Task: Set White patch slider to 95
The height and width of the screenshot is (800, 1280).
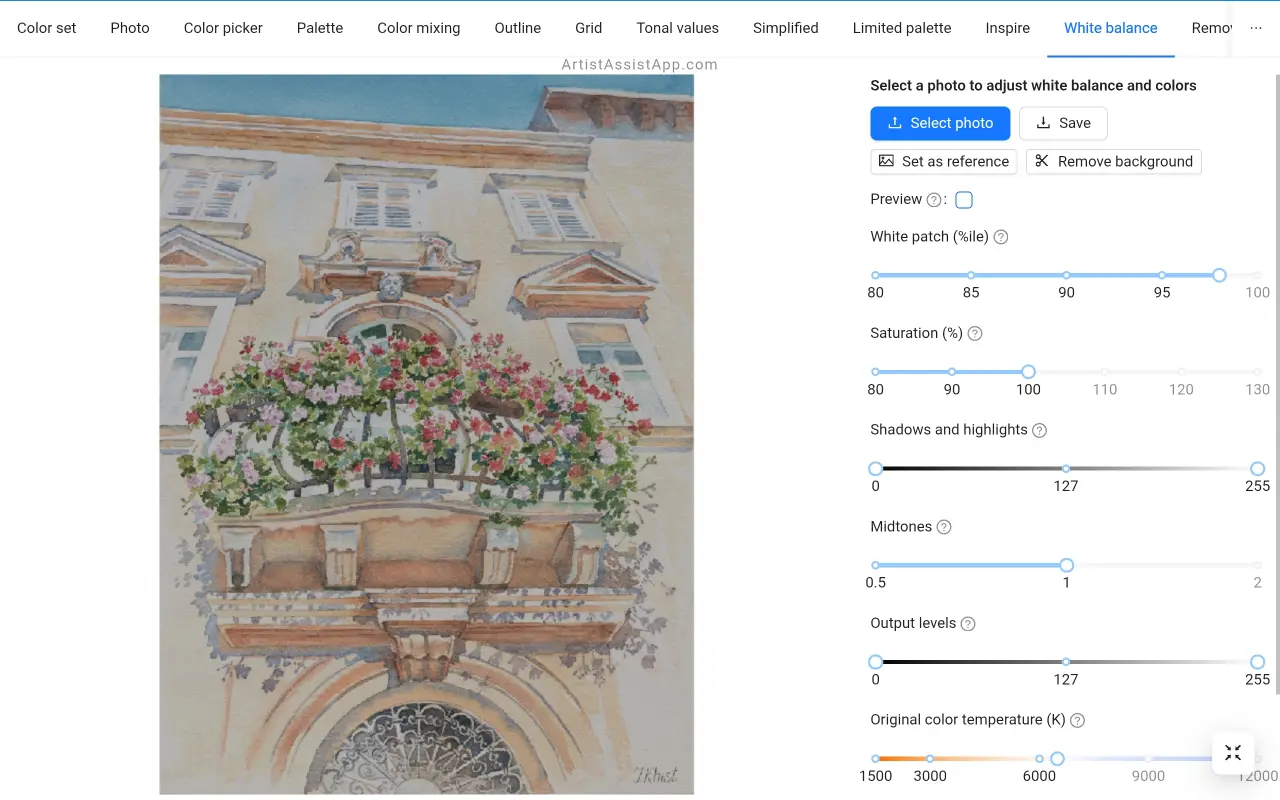Action: click(1162, 275)
